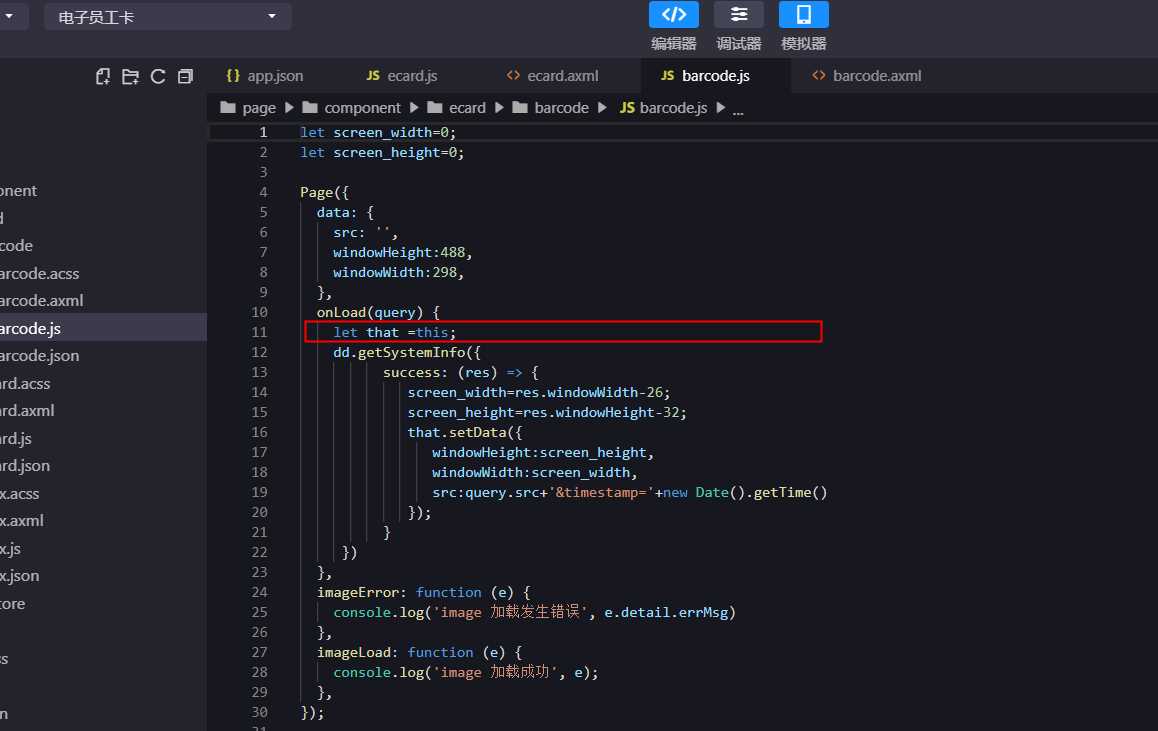Click the 'success: (res) => {' line
The width and height of the screenshot is (1158, 731).
pyautogui.click(x=461, y=372)
